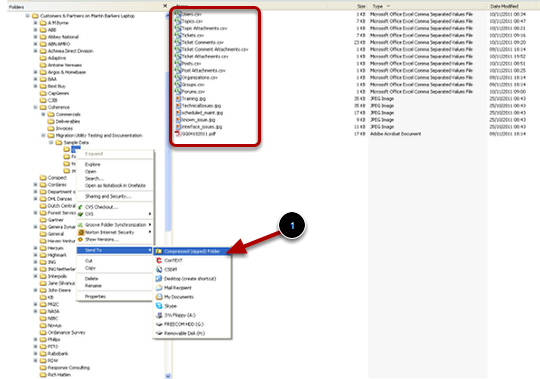Click the folder tree scrollbar thumb
Image resolution: width=540 pixels, height=379 pixels.
point(168,151)
